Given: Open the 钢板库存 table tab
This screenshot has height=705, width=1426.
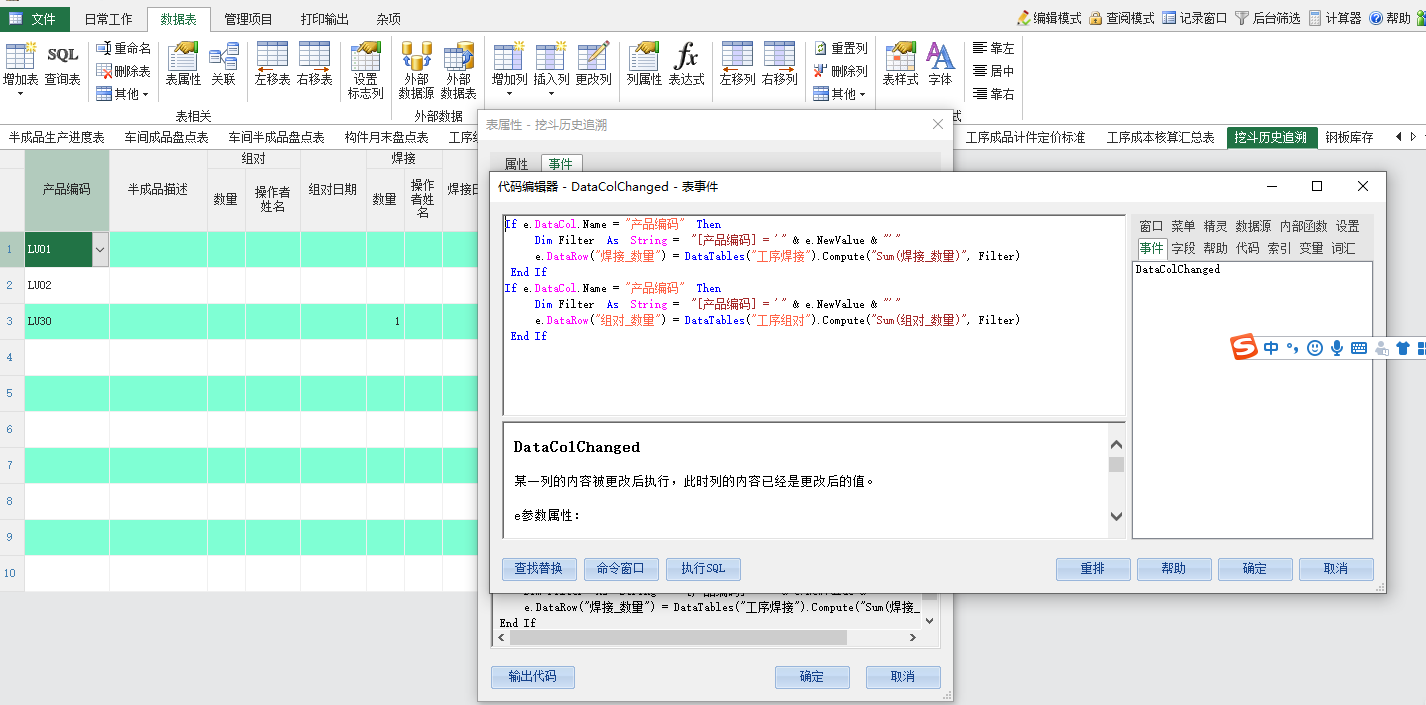Looking at the screenshot, I should (1349, 138).
